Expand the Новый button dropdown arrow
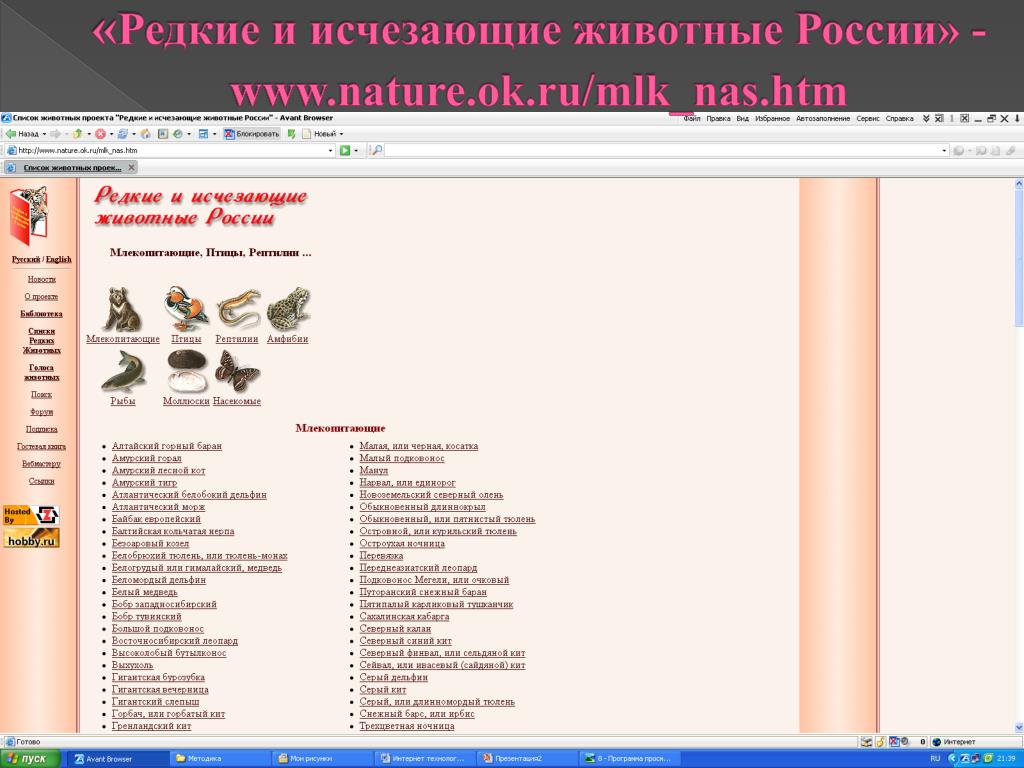The height and width of the screenshot is (768, 1024). [x=341, y=134]
